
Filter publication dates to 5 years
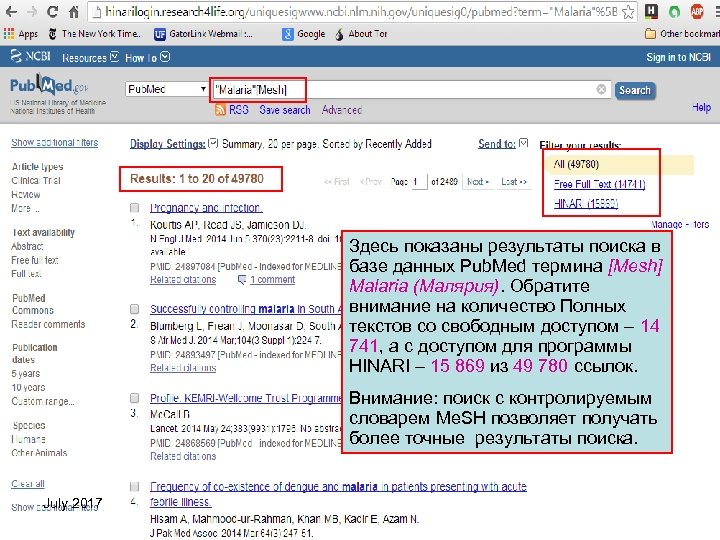click(x=26, y=373)
